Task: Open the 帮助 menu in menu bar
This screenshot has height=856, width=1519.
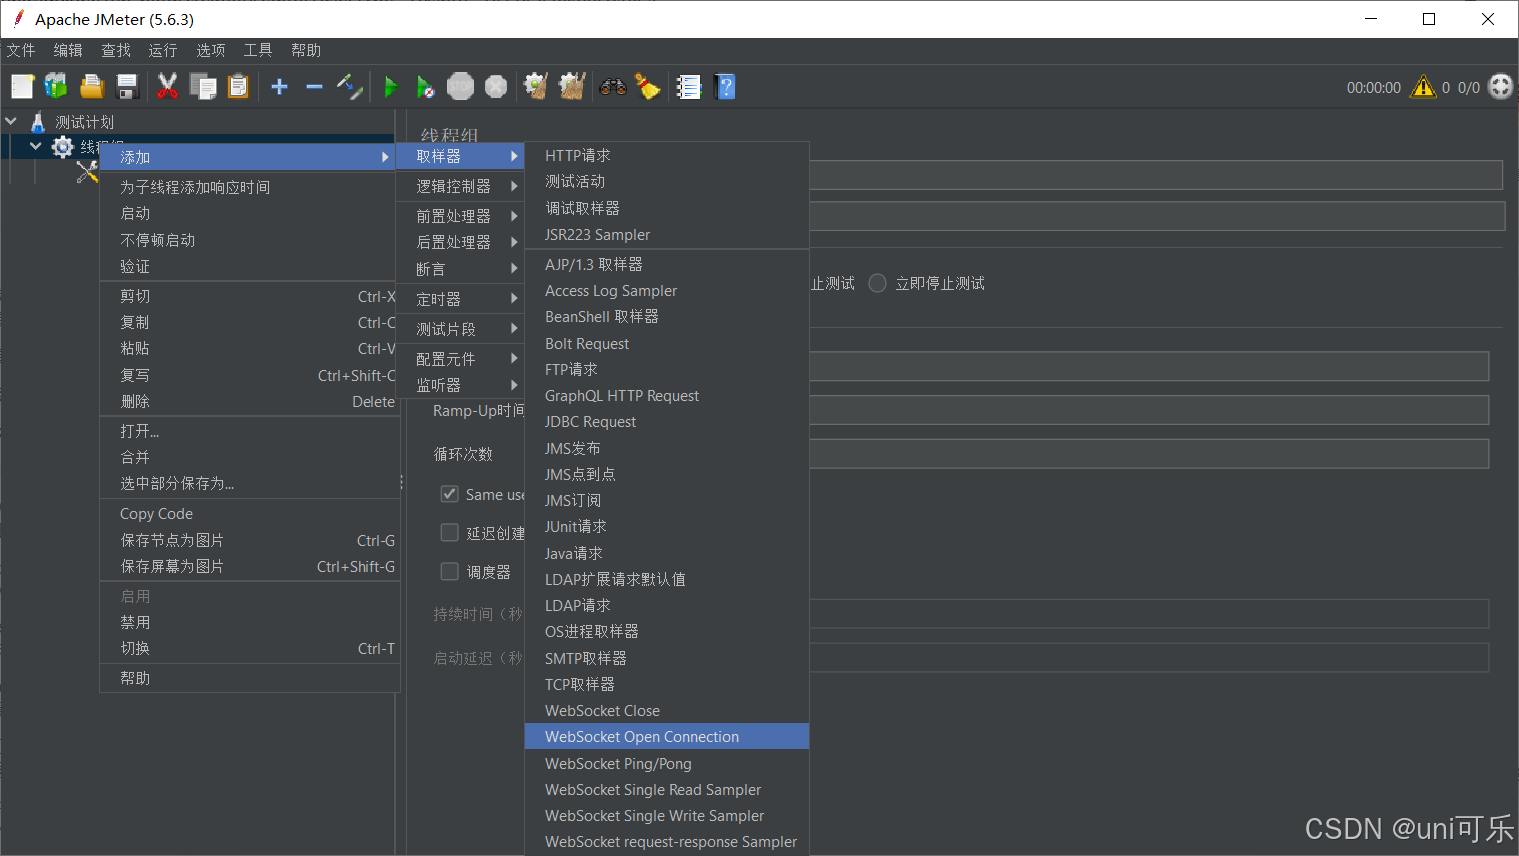Action: tap(306, 50)
